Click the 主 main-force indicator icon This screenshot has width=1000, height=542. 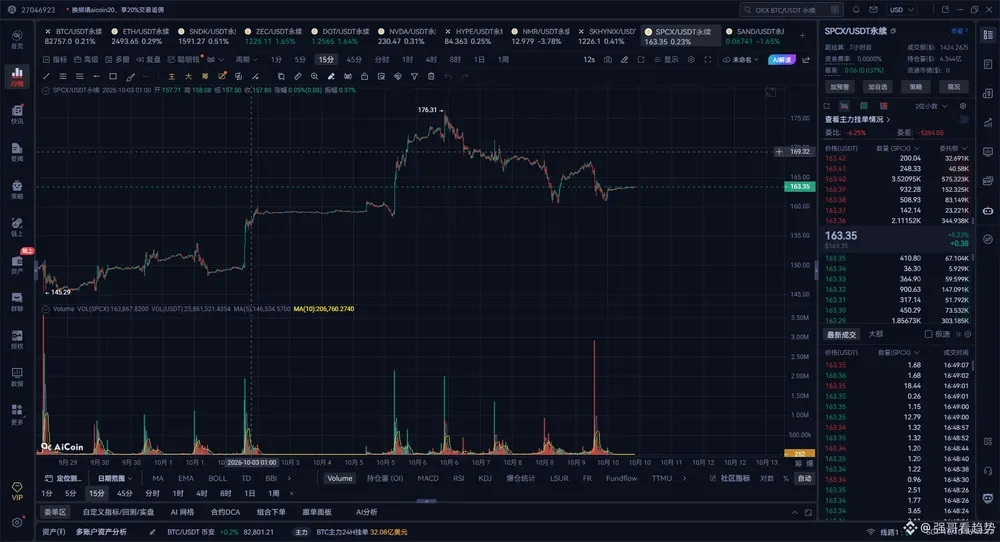click(x=172, y=77)
